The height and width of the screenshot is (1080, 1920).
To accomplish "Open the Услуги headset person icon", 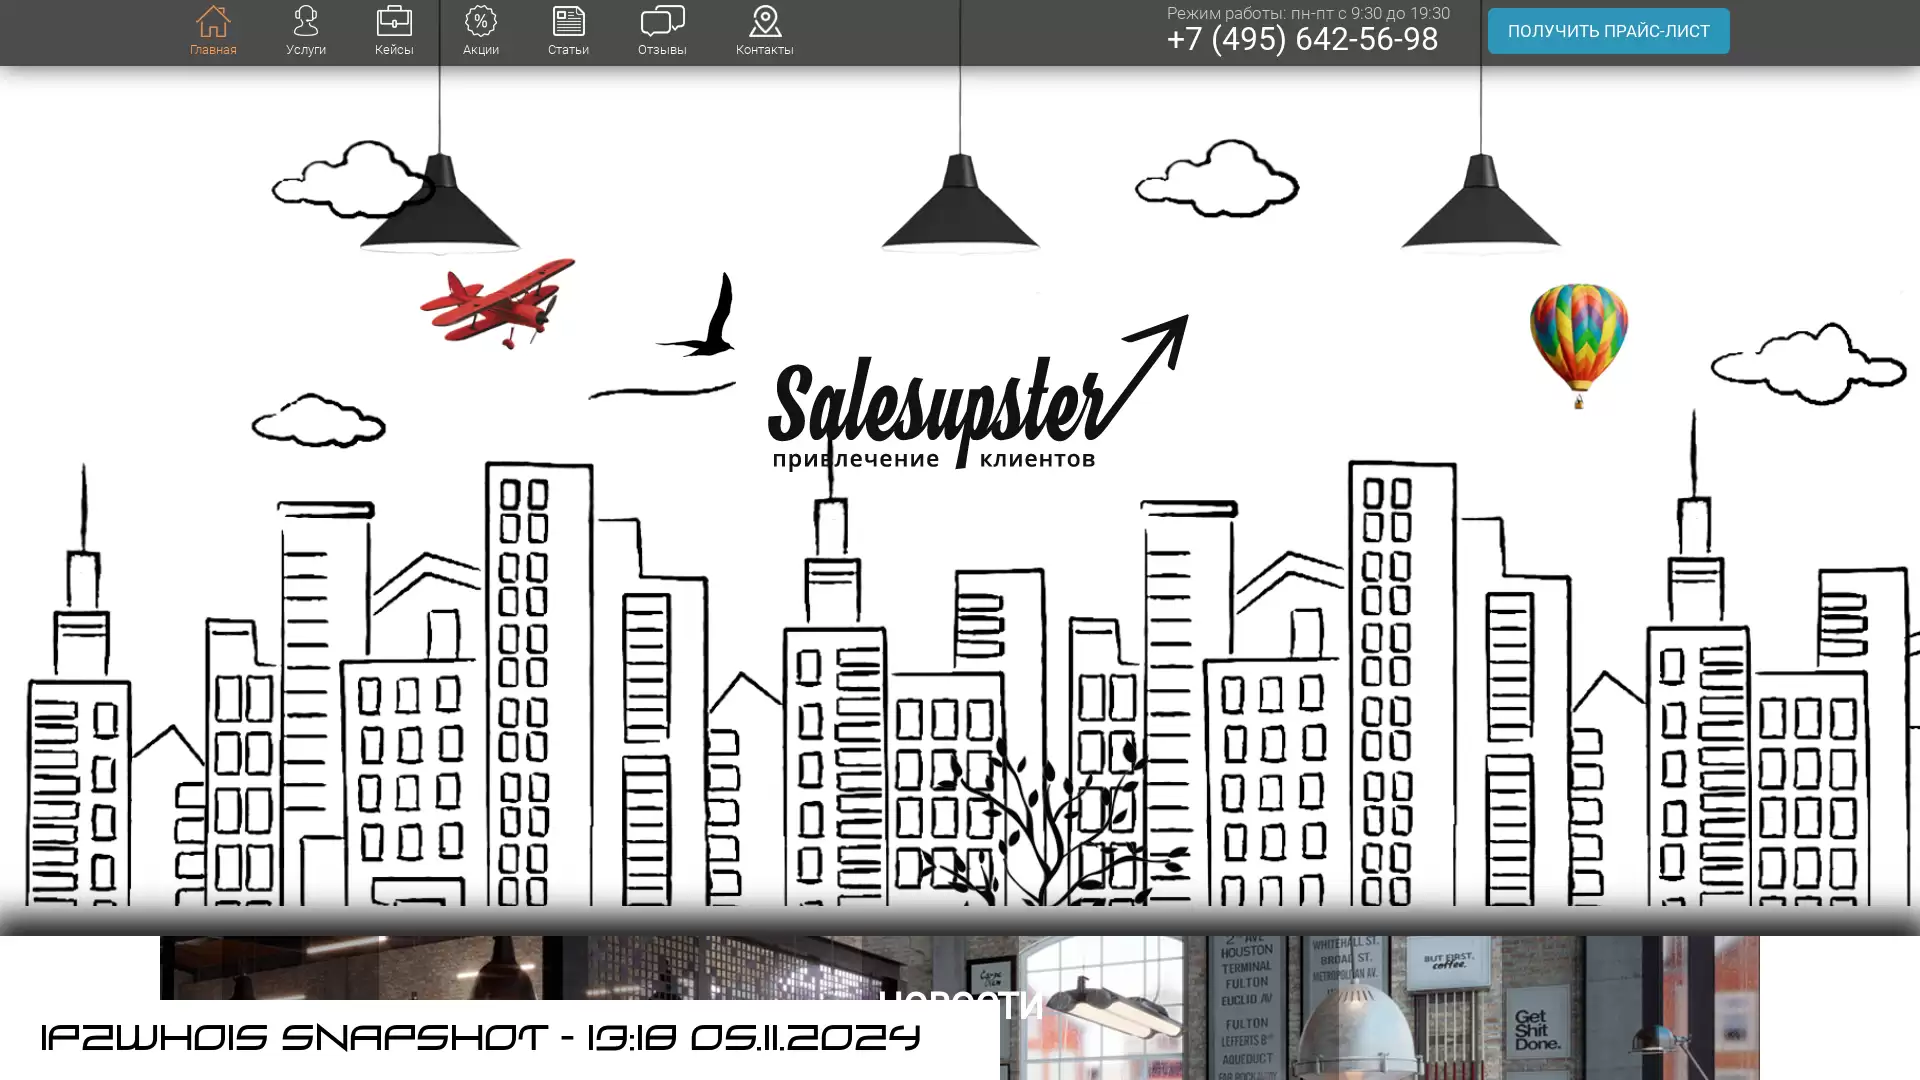I will (x=306, y=21).
